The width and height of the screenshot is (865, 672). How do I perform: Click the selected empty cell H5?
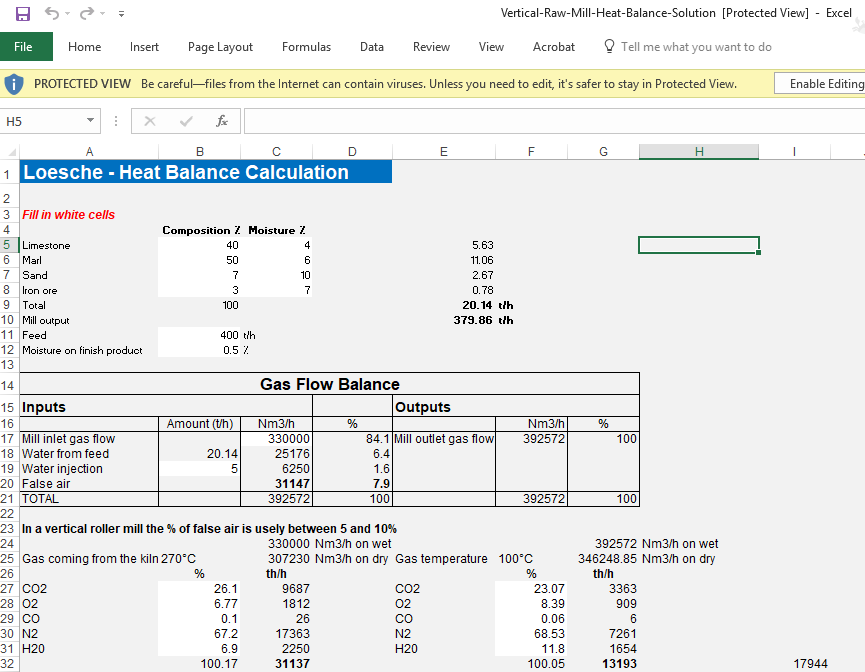coord(699,245)
